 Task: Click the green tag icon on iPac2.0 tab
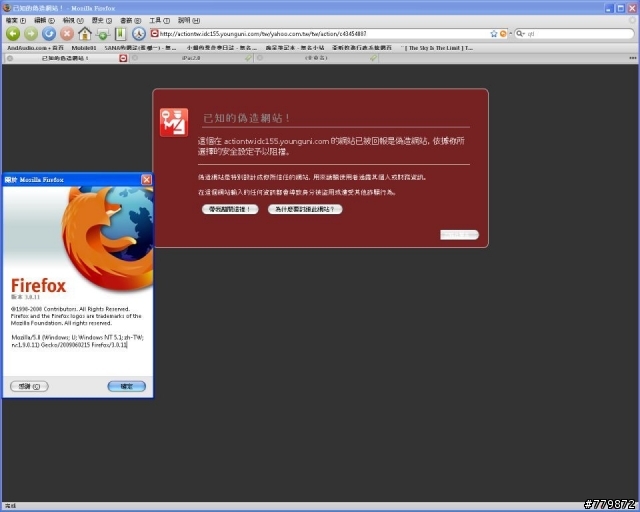pyautogui.click(x=248, y=58)
